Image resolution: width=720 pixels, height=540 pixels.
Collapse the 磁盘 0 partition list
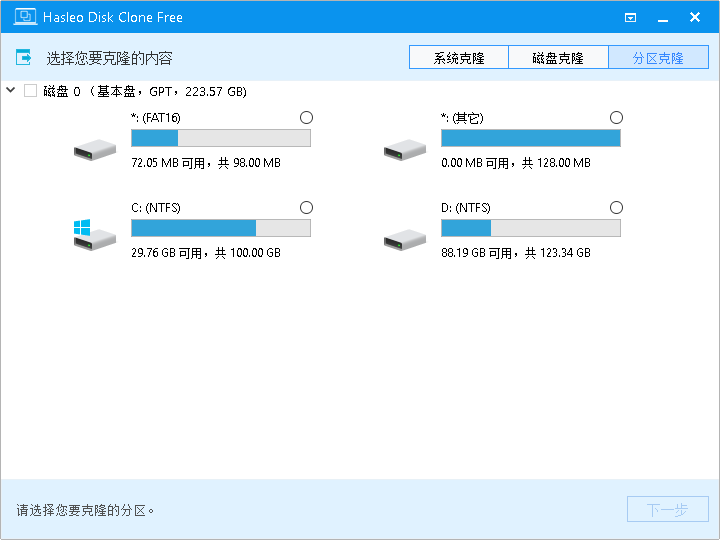(11, 90)
